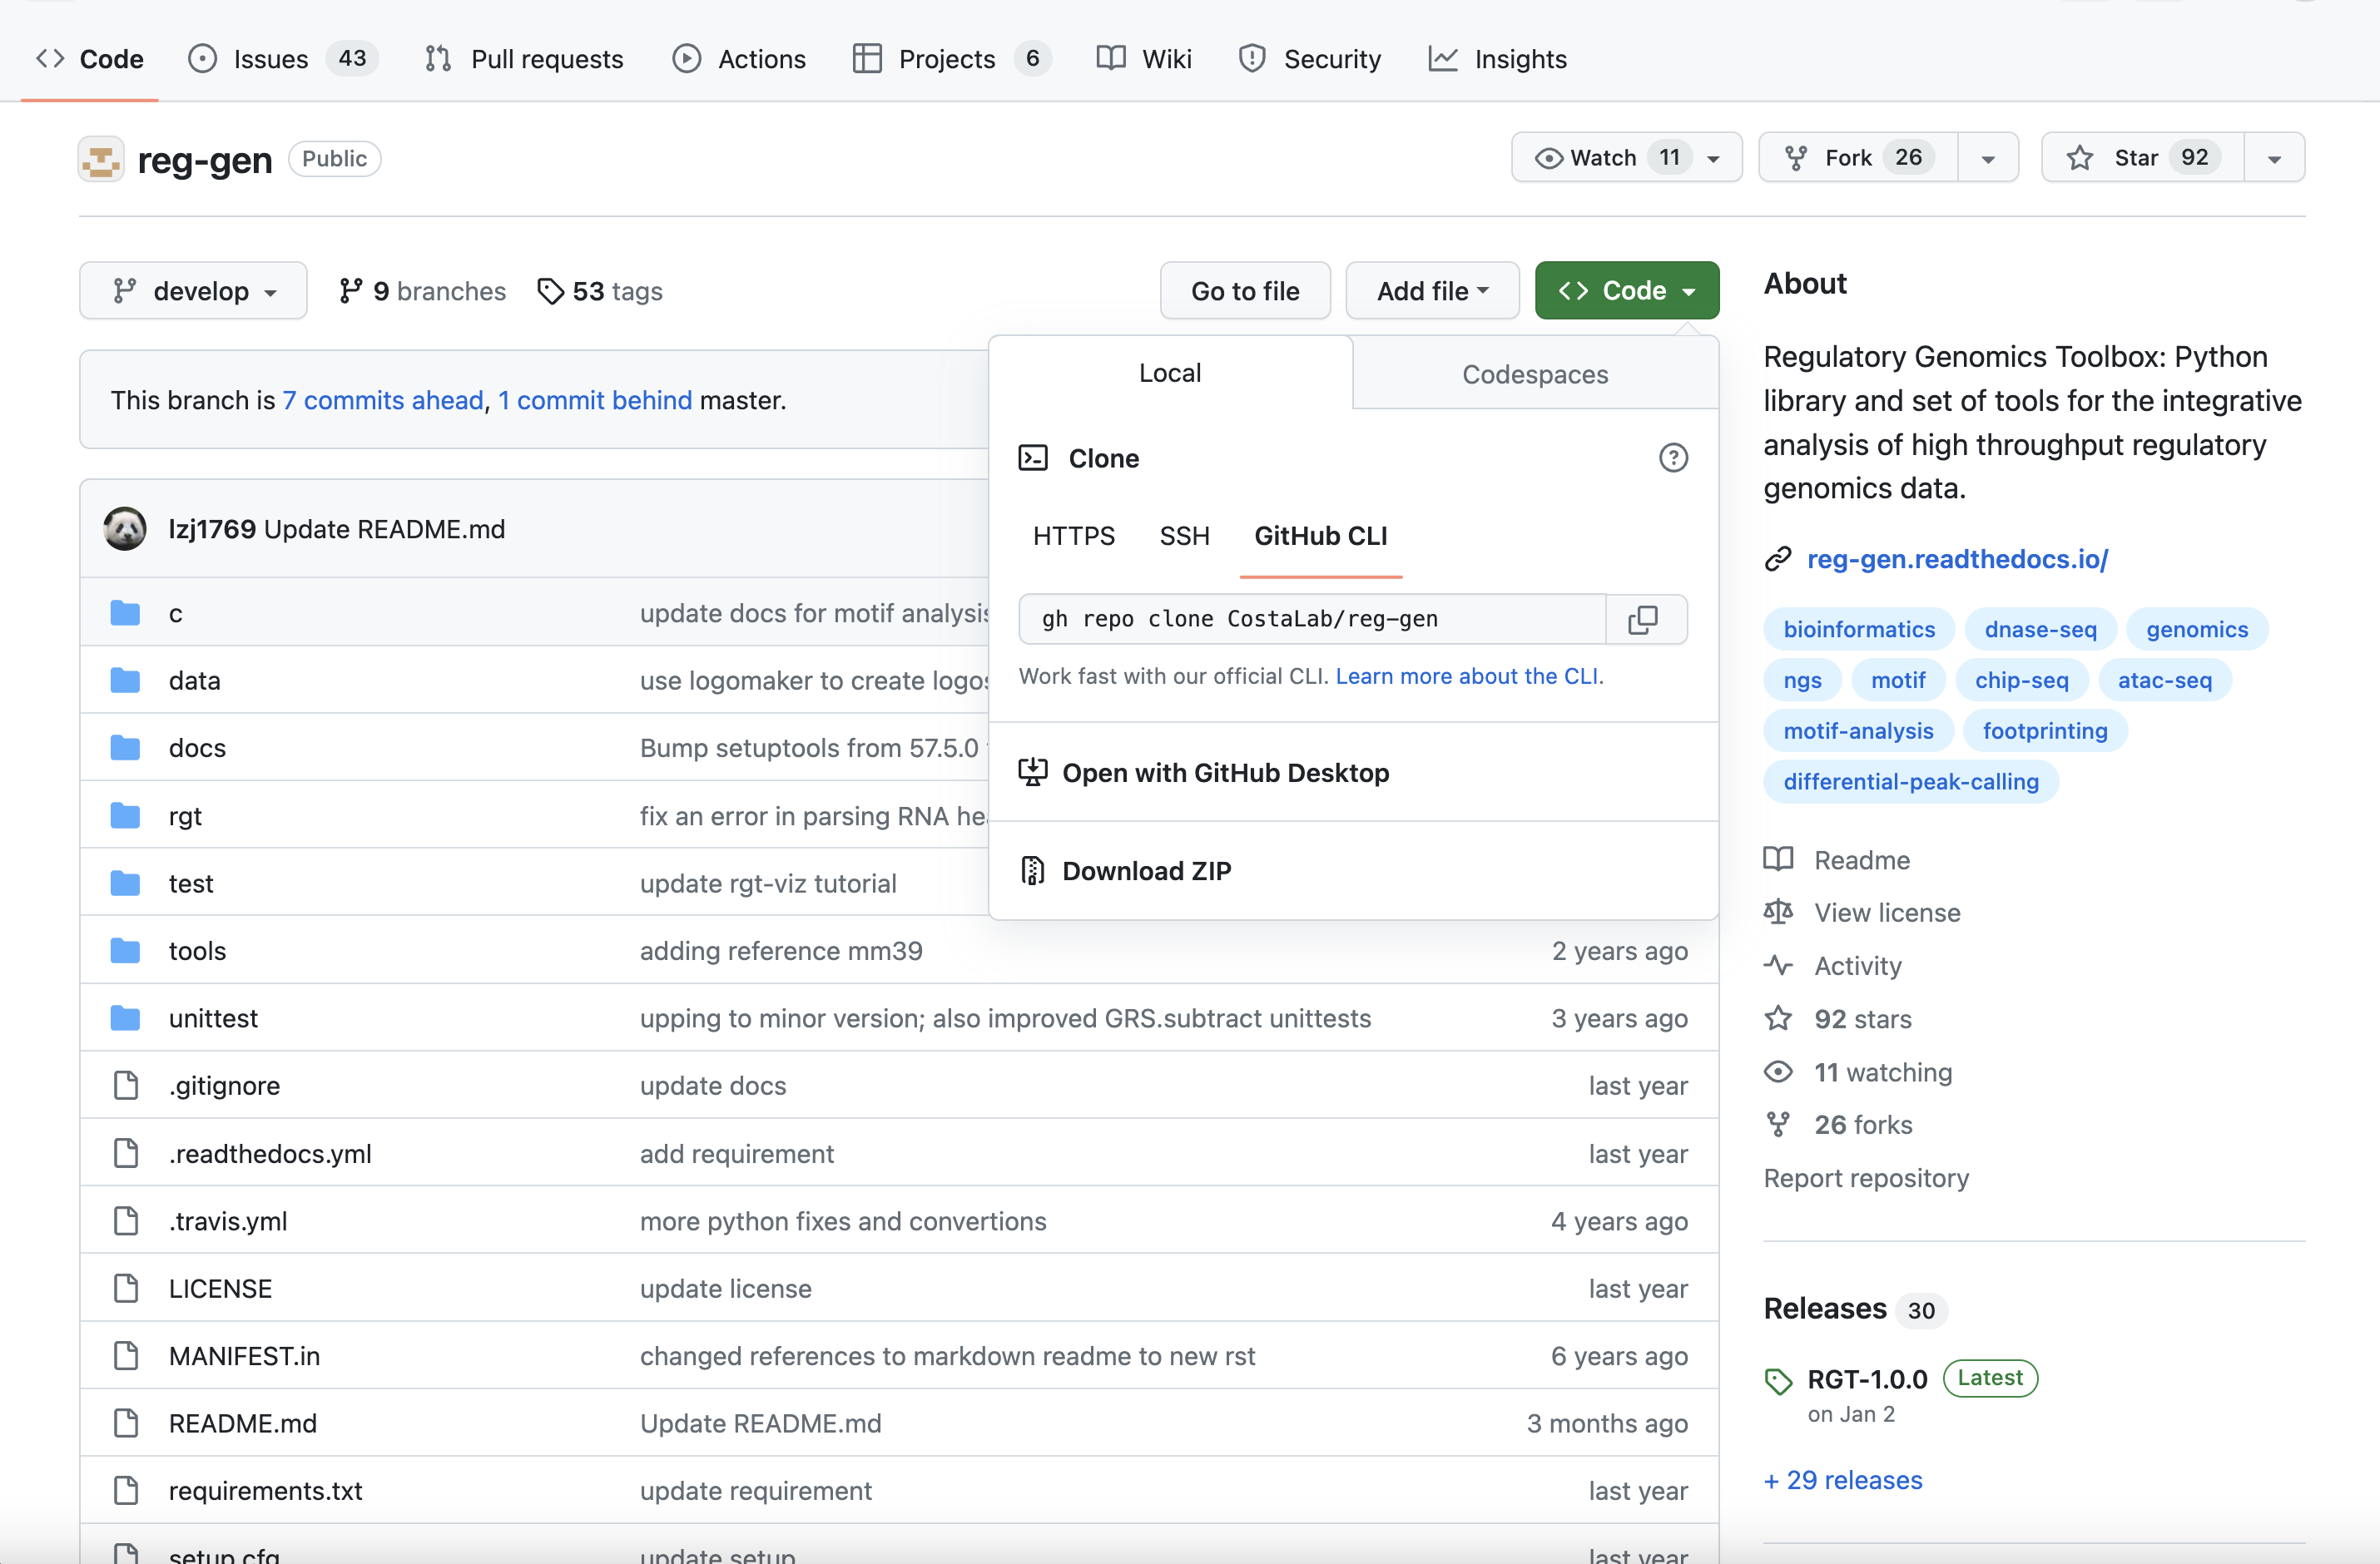
Task: Expand the Fork options caret
Action: click(1987, 157)
